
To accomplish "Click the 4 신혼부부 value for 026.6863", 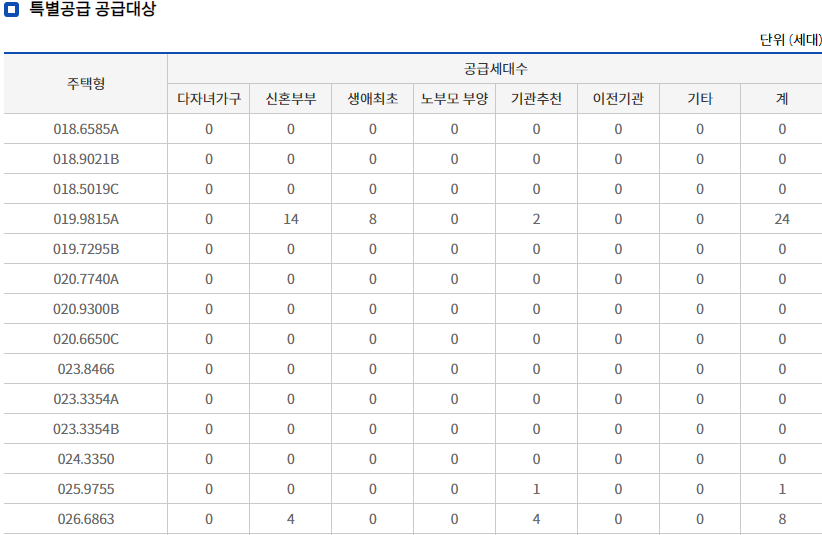I will [291, 519].
